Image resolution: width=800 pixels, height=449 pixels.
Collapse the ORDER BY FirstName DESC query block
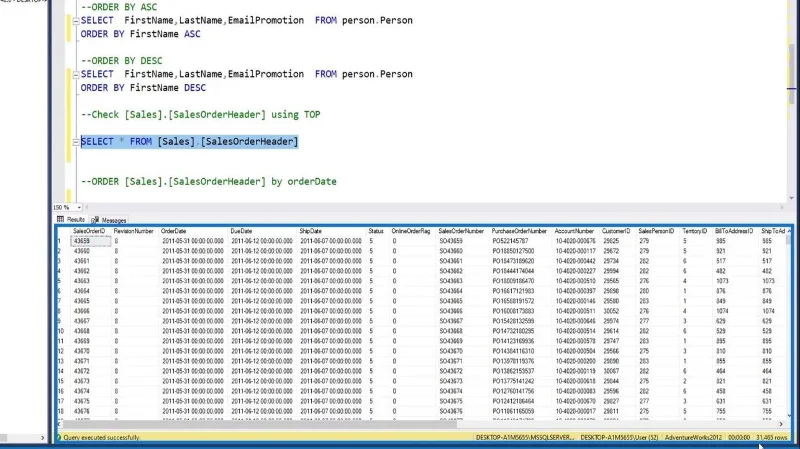click(76, 74)
